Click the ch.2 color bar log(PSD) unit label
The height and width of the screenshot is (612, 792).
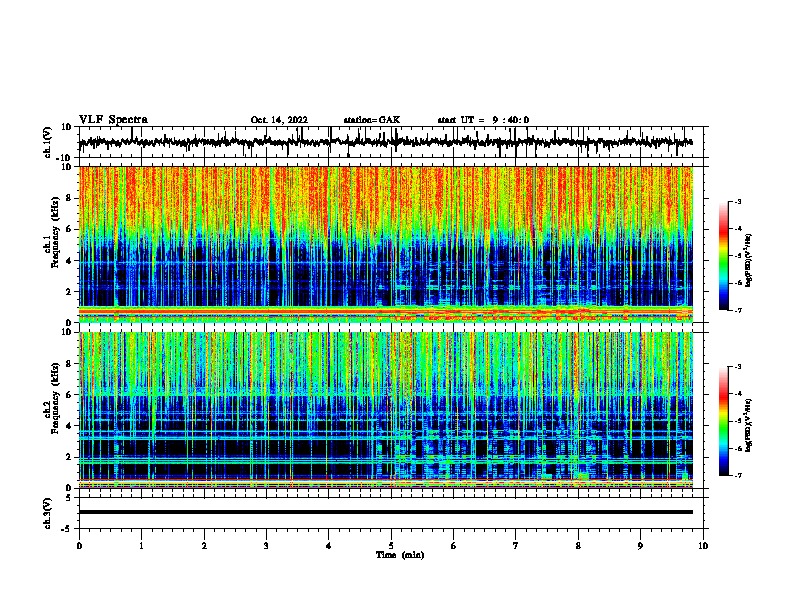(748, 425)
